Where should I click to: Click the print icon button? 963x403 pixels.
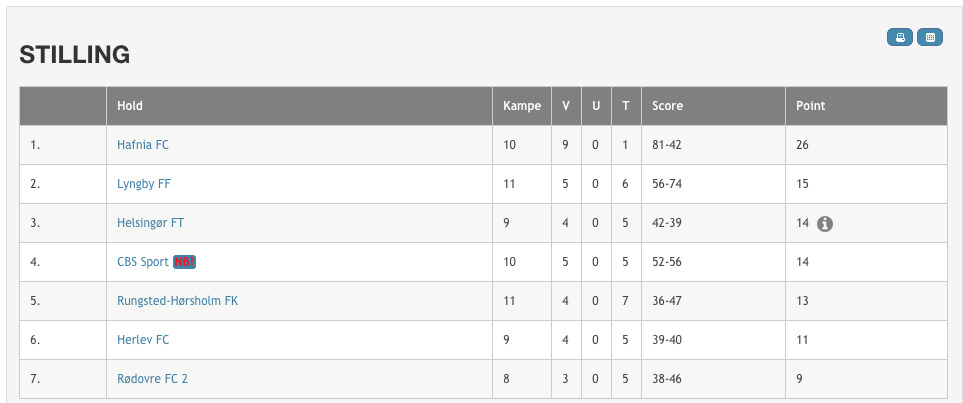coord(899,37)
